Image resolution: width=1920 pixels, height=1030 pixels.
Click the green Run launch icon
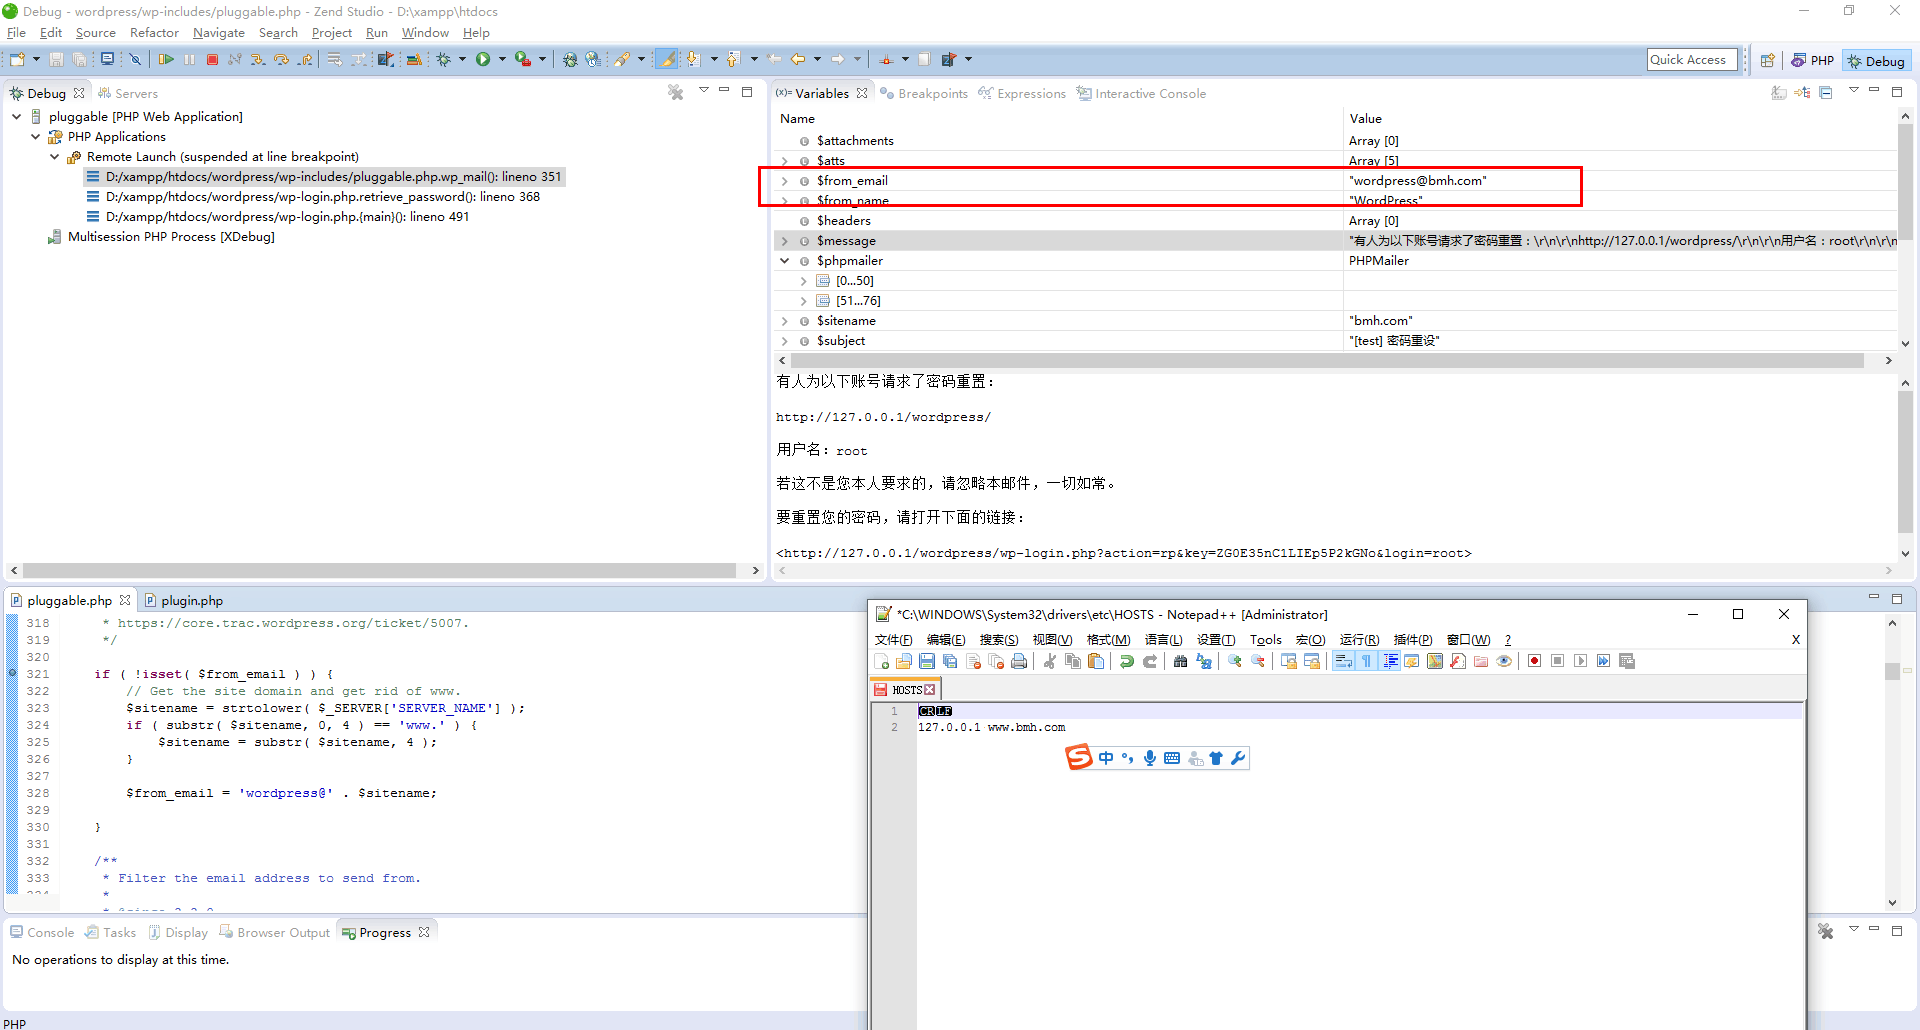click(483, 60)
